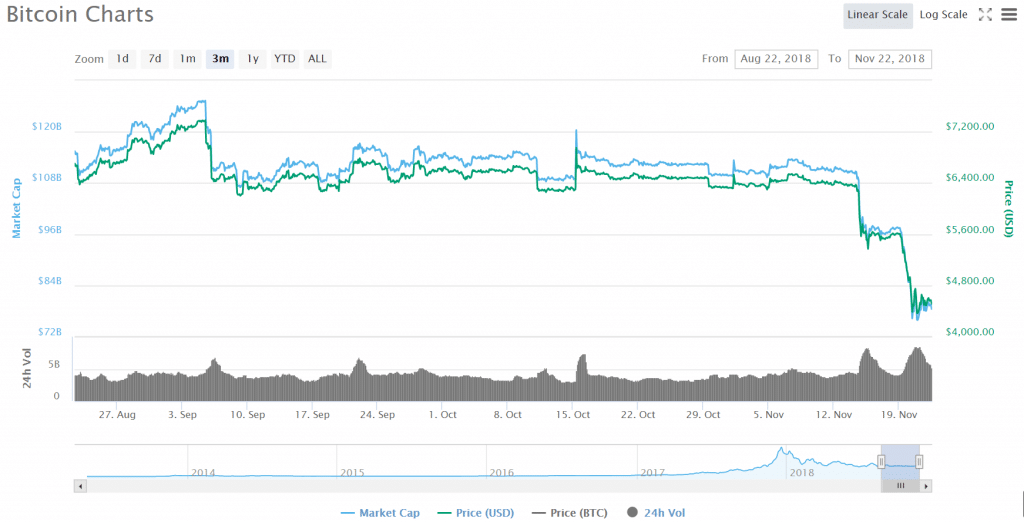Toggle the 24h Vol legend item

657,512
